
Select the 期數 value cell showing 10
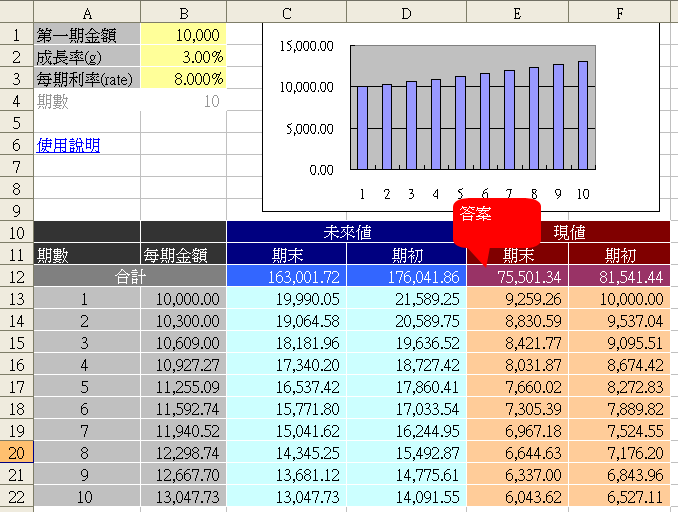183,101
